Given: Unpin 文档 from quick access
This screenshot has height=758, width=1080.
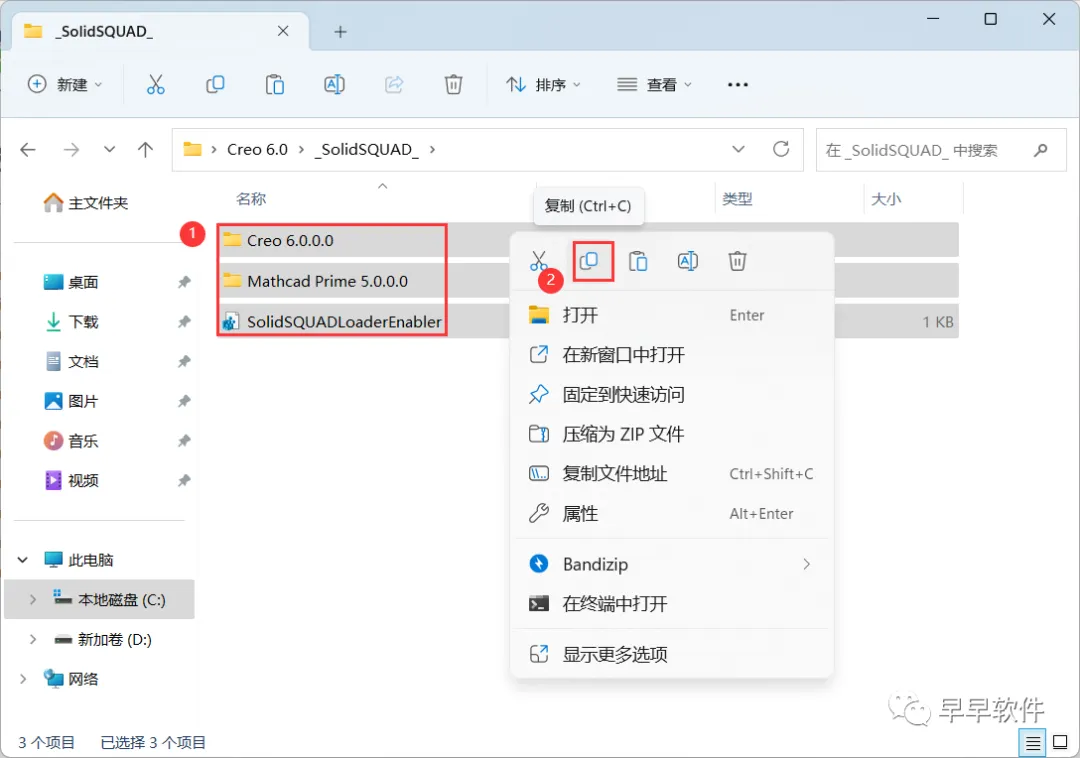Looking at the screenshot, I should [184, 361].
